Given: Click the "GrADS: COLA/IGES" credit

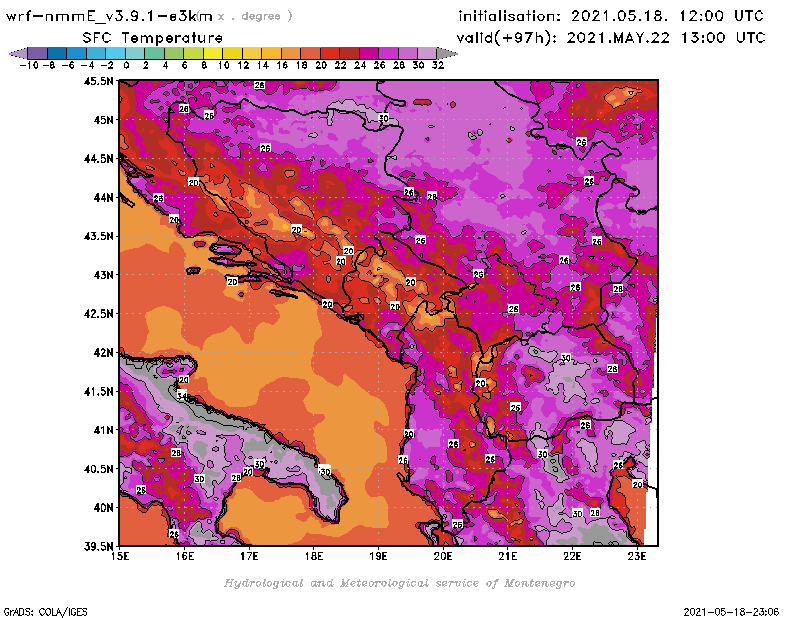Looking at the screenshot, I should [x=45, y=612].
